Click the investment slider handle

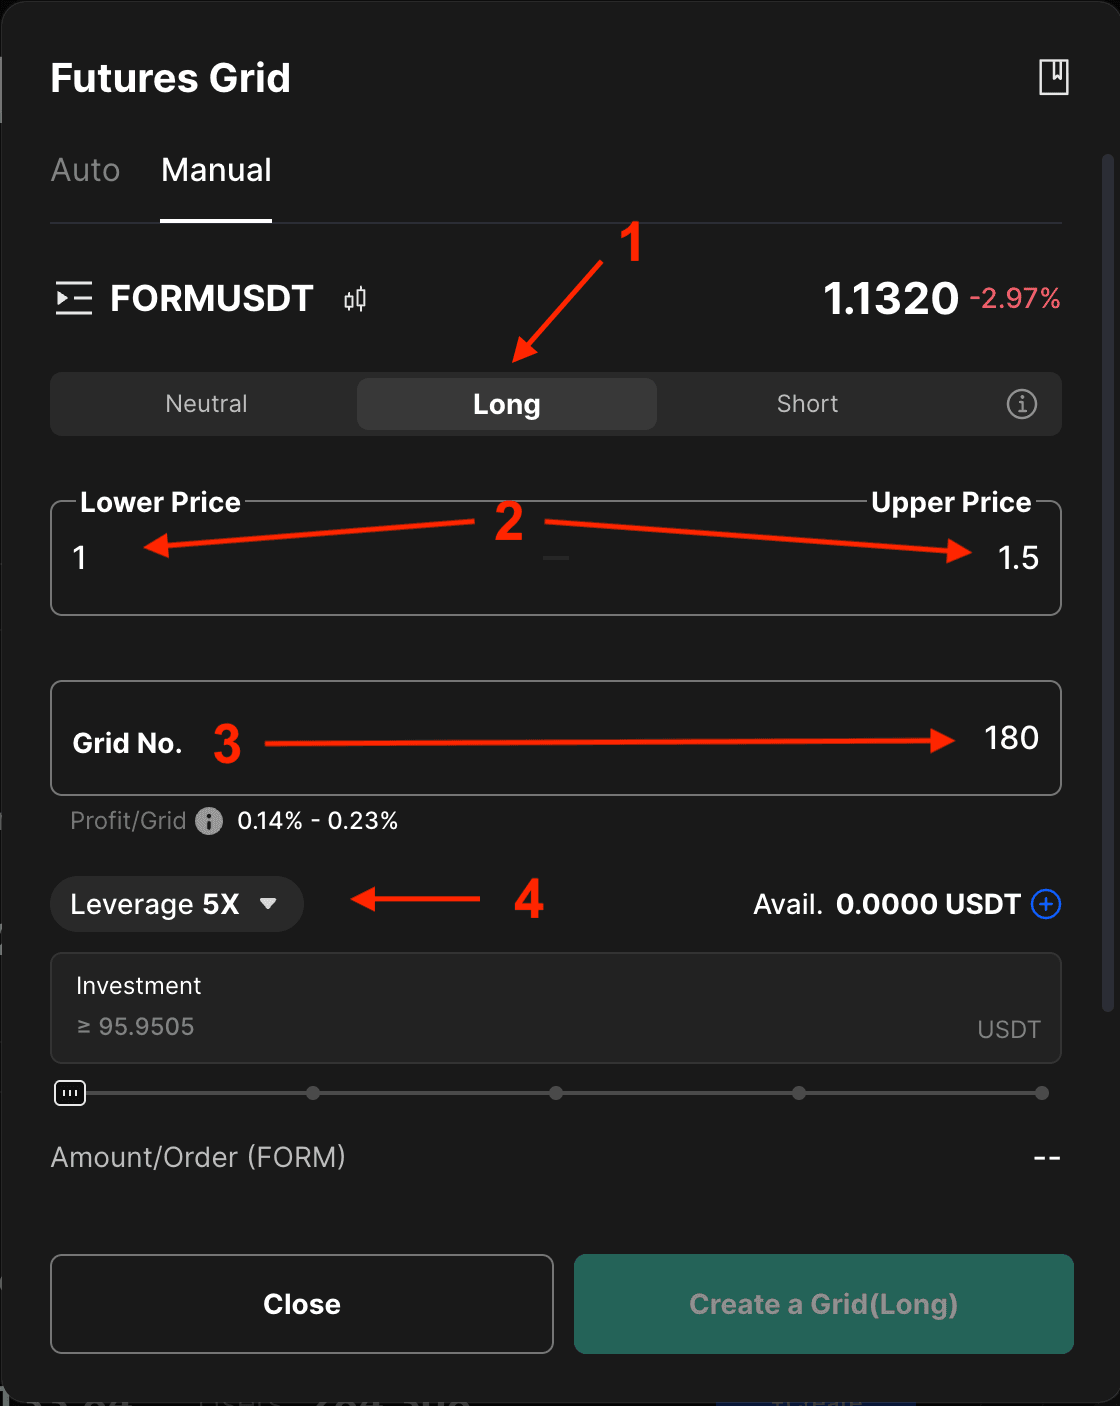70,1093
